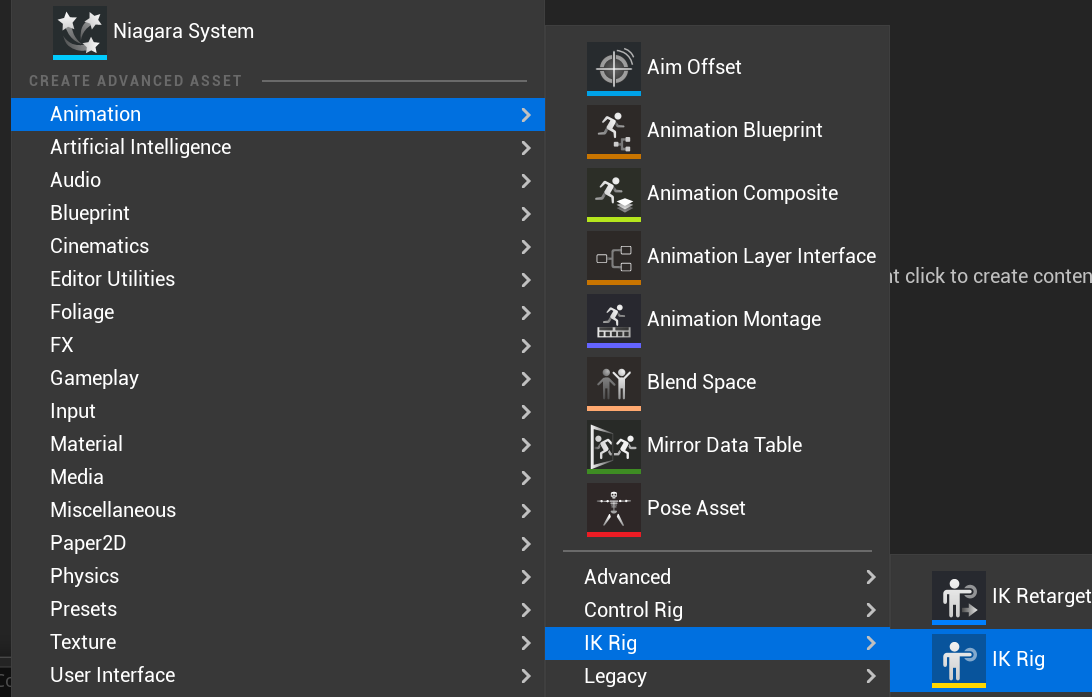Open the Advanced animation submenu
Viewport: 1092px width, 697px height.
pyautogui.click(x=717, y=577)
